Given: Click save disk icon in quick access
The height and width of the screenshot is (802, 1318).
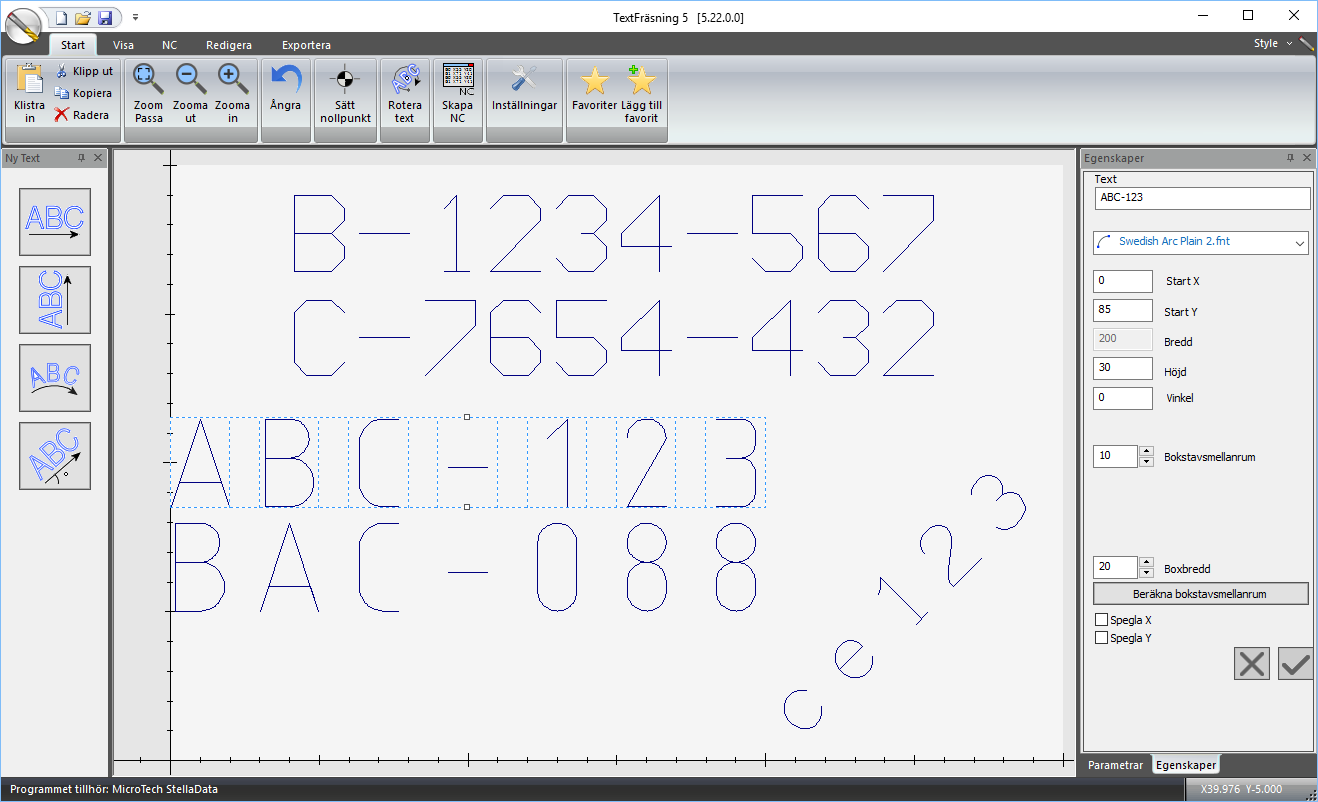Looking at the screenshot, I should point(105,17).
